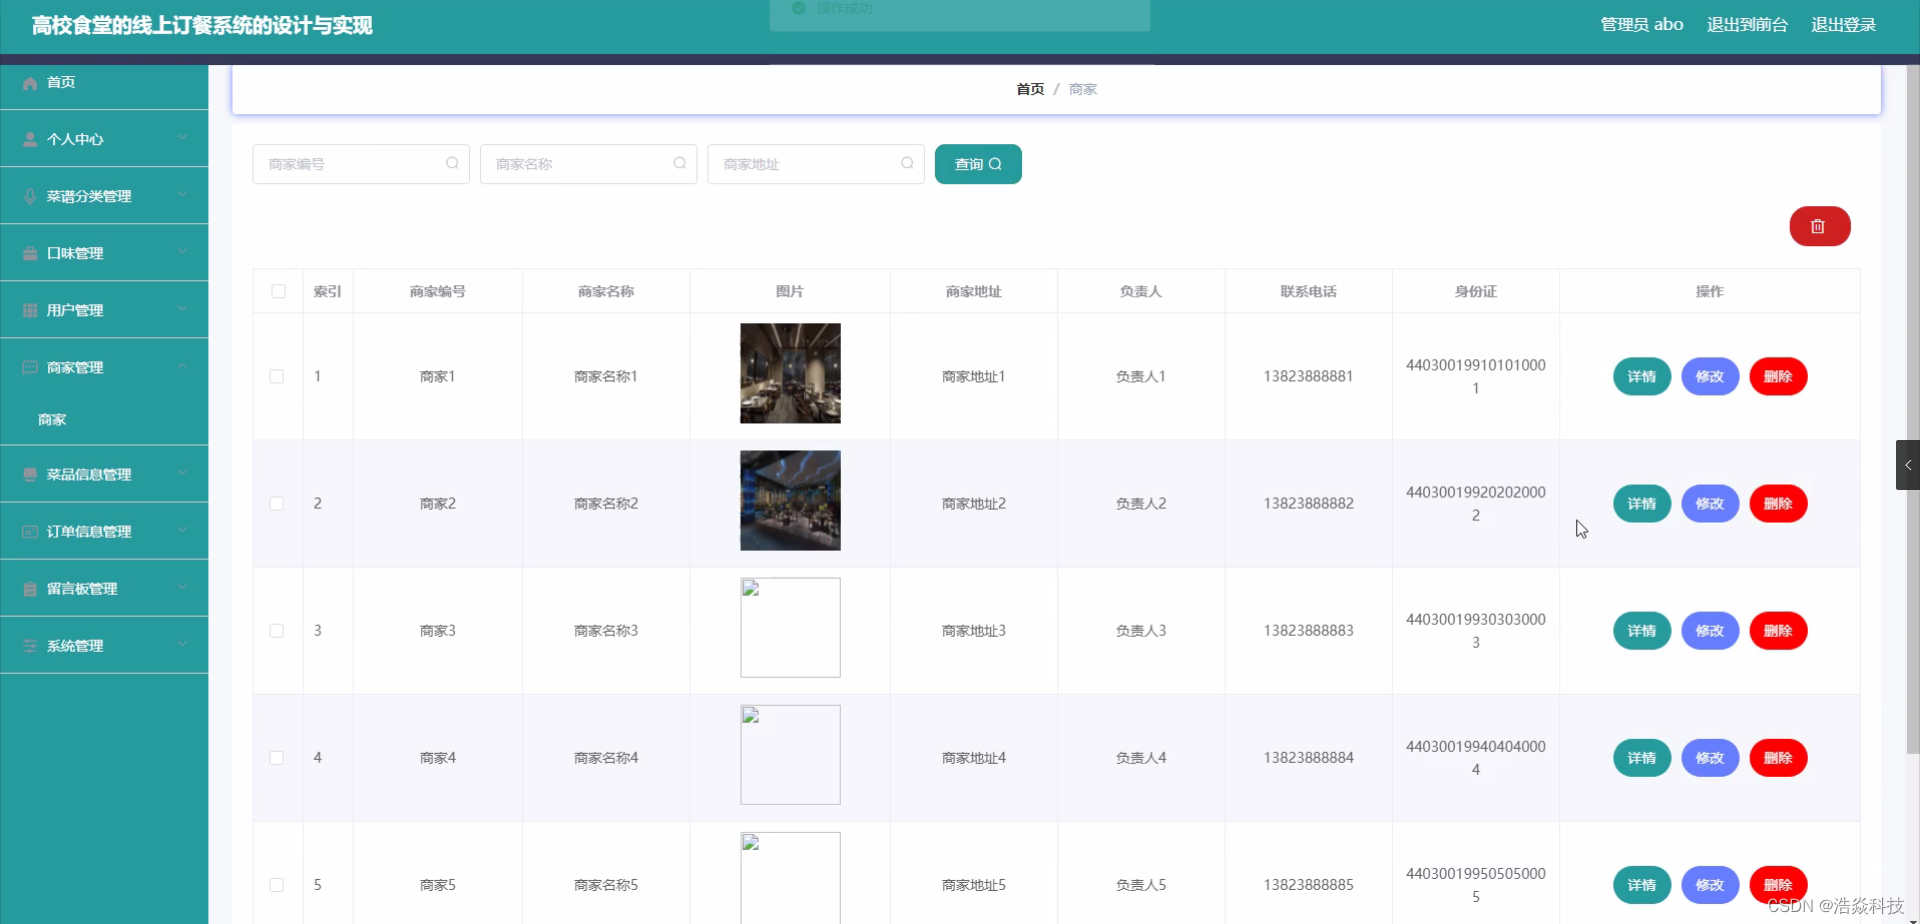
Task: Click the red trash delete icon
Action: point(1818,226)
